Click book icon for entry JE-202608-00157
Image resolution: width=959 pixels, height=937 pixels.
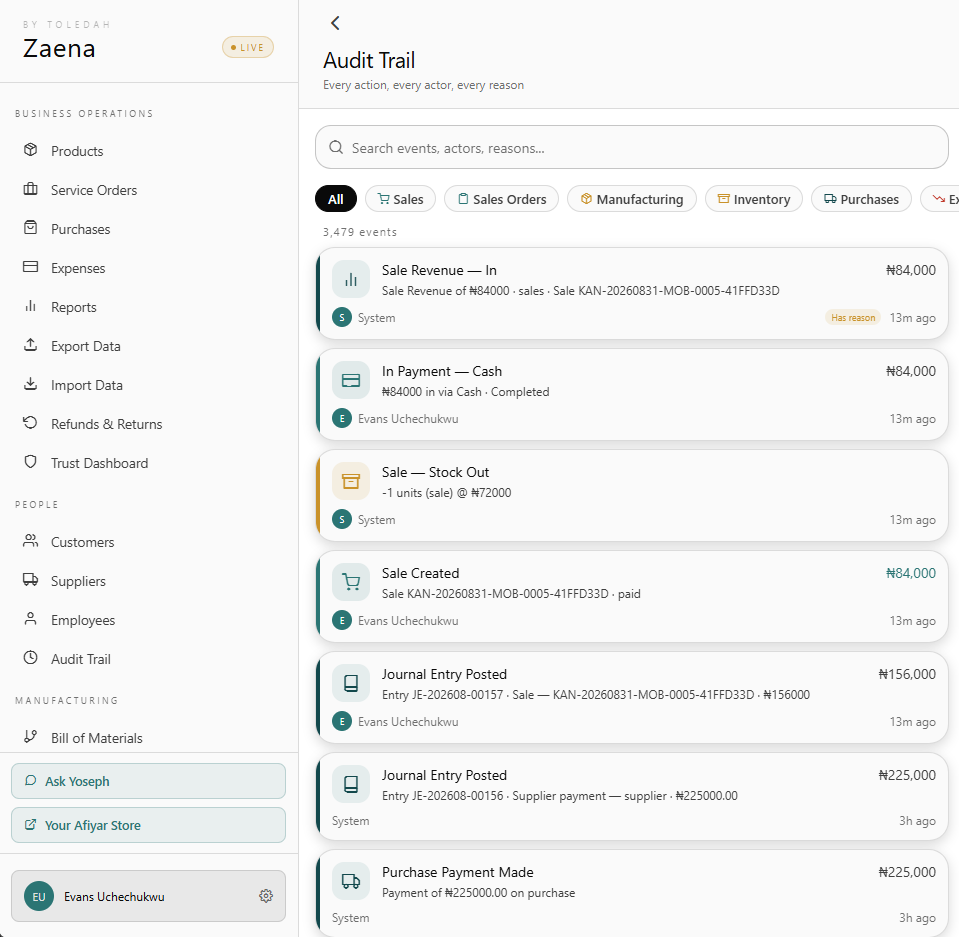tap(351, 683)
